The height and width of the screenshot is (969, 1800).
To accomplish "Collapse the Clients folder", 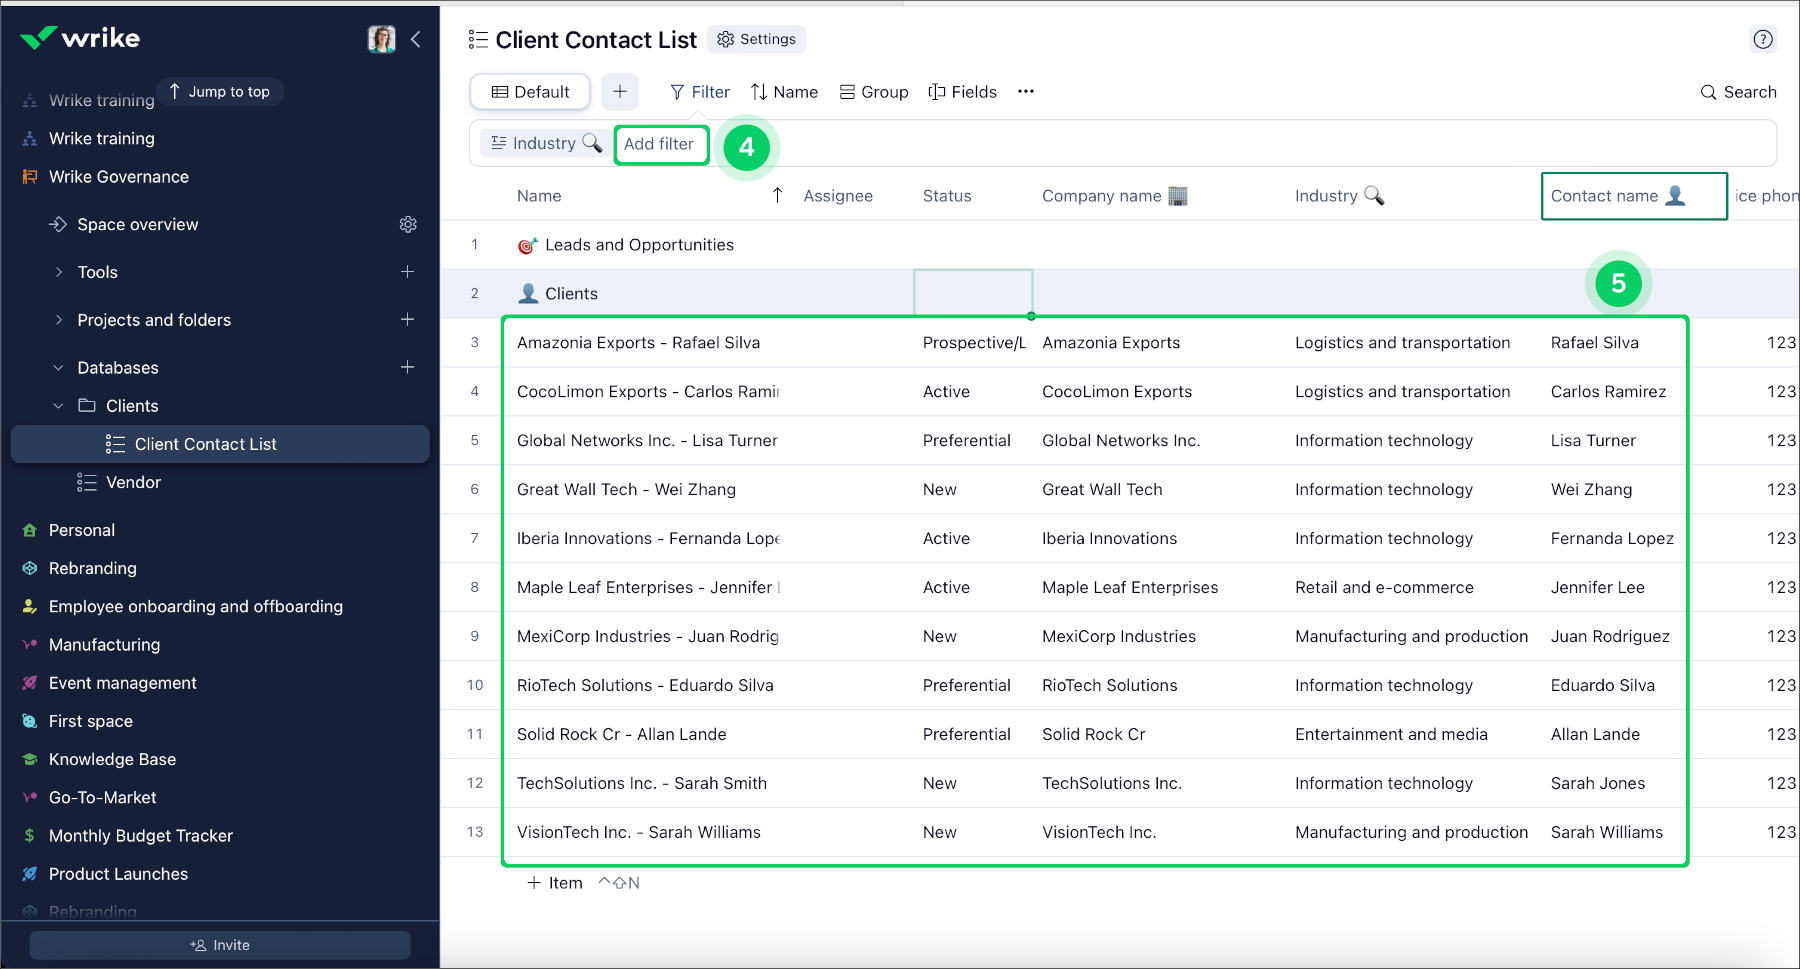I will pyautogui.click(x=59, y=406).
